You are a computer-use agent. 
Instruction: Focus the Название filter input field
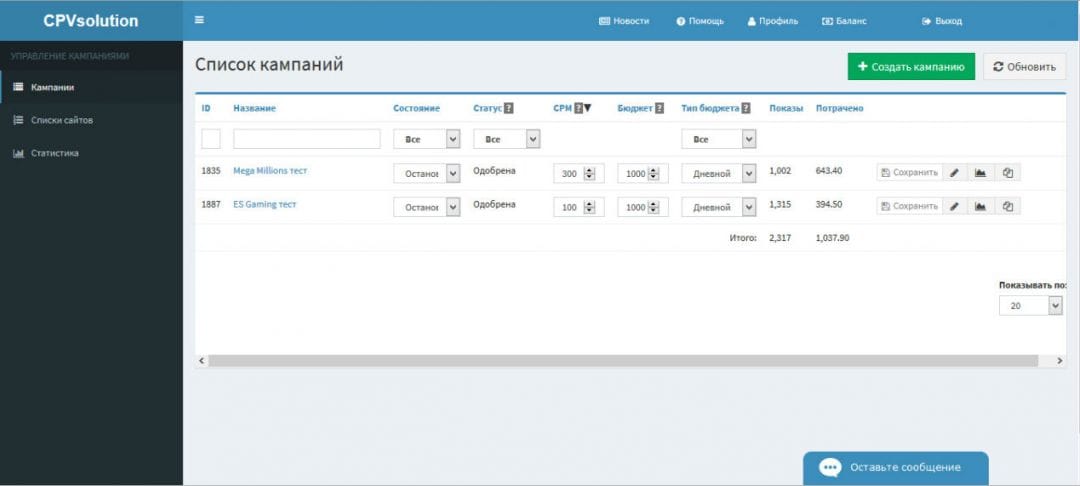click(307, 139)
